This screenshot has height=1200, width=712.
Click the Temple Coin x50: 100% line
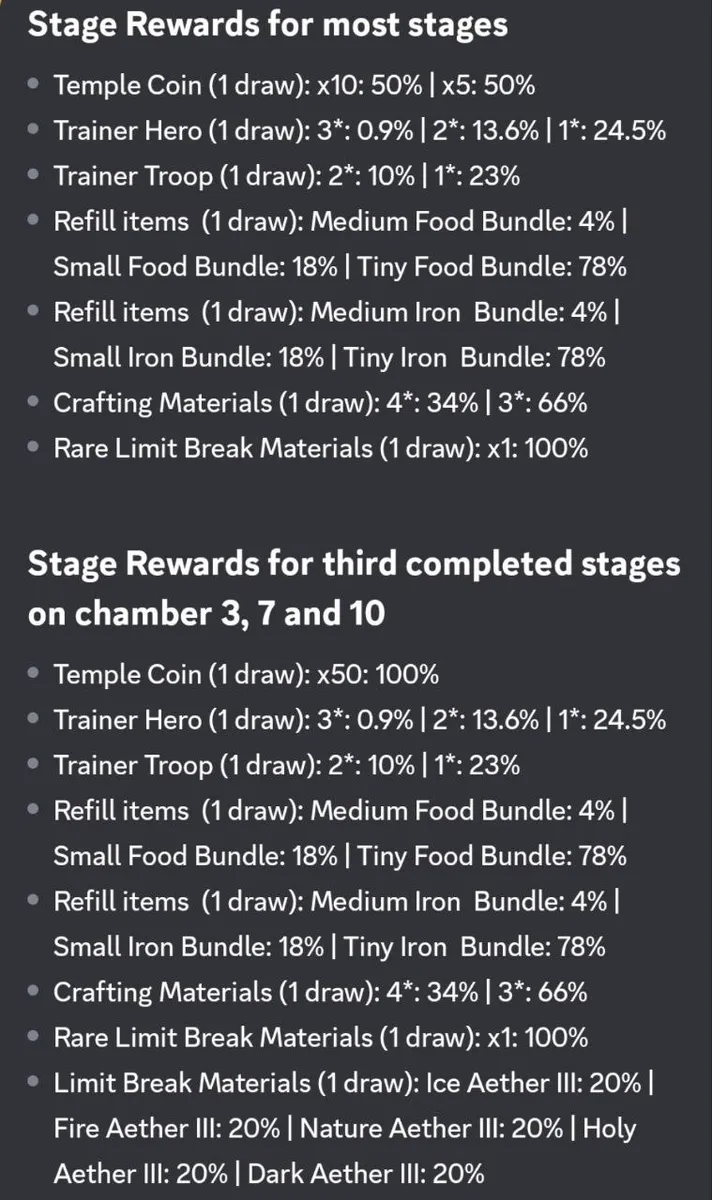(246, 674)
